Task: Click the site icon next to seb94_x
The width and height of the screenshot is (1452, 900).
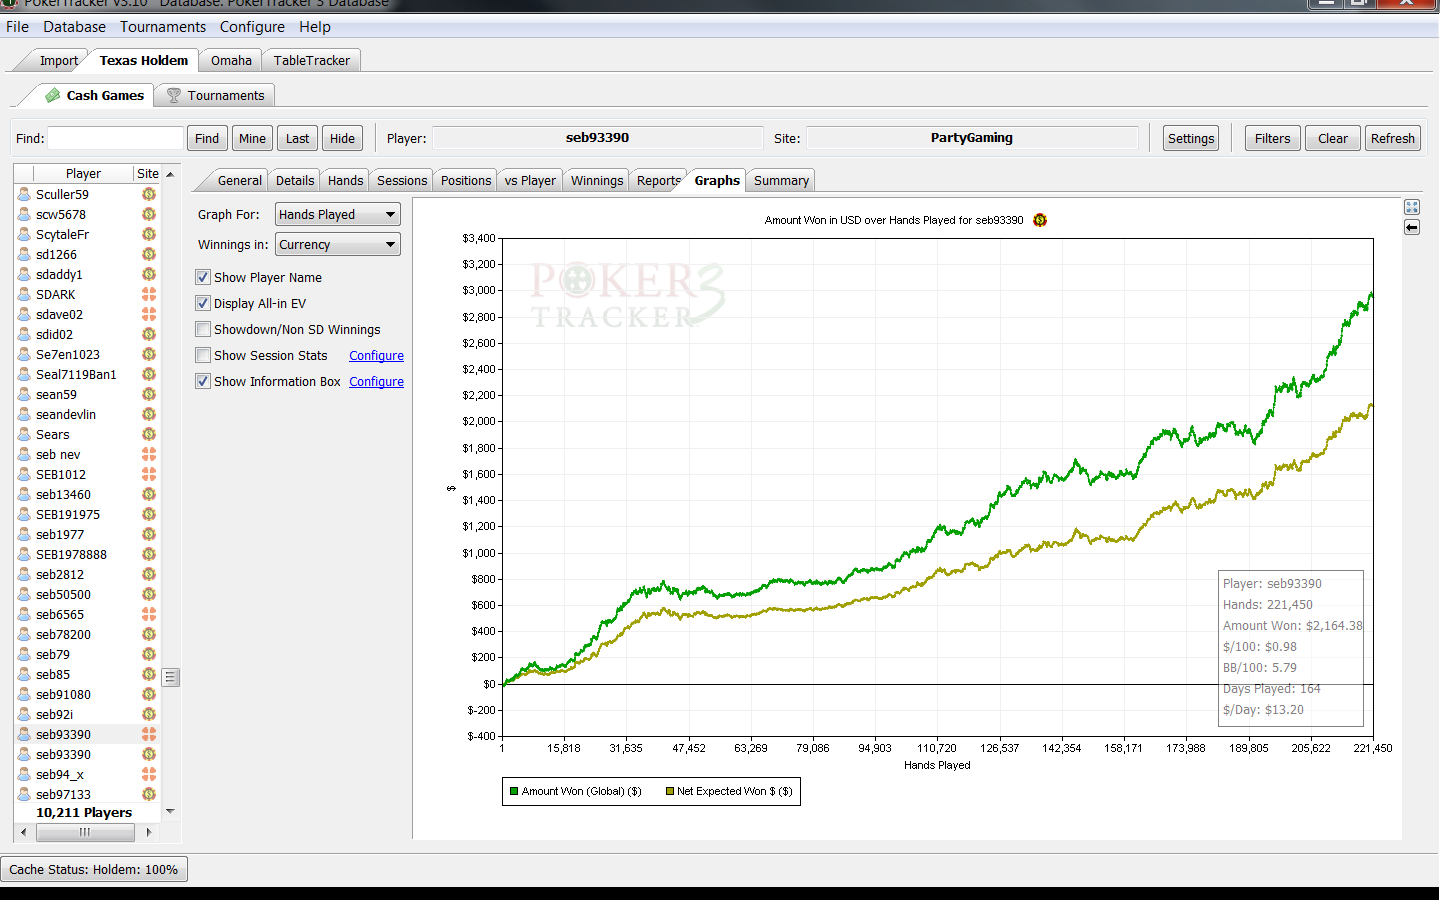Action: [x=149, y=774]
